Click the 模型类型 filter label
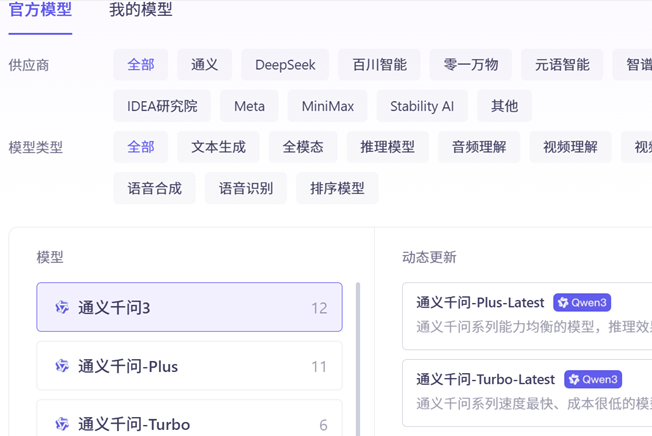The width and height of the screenshot is (652, 436). [x=36, y=147]
